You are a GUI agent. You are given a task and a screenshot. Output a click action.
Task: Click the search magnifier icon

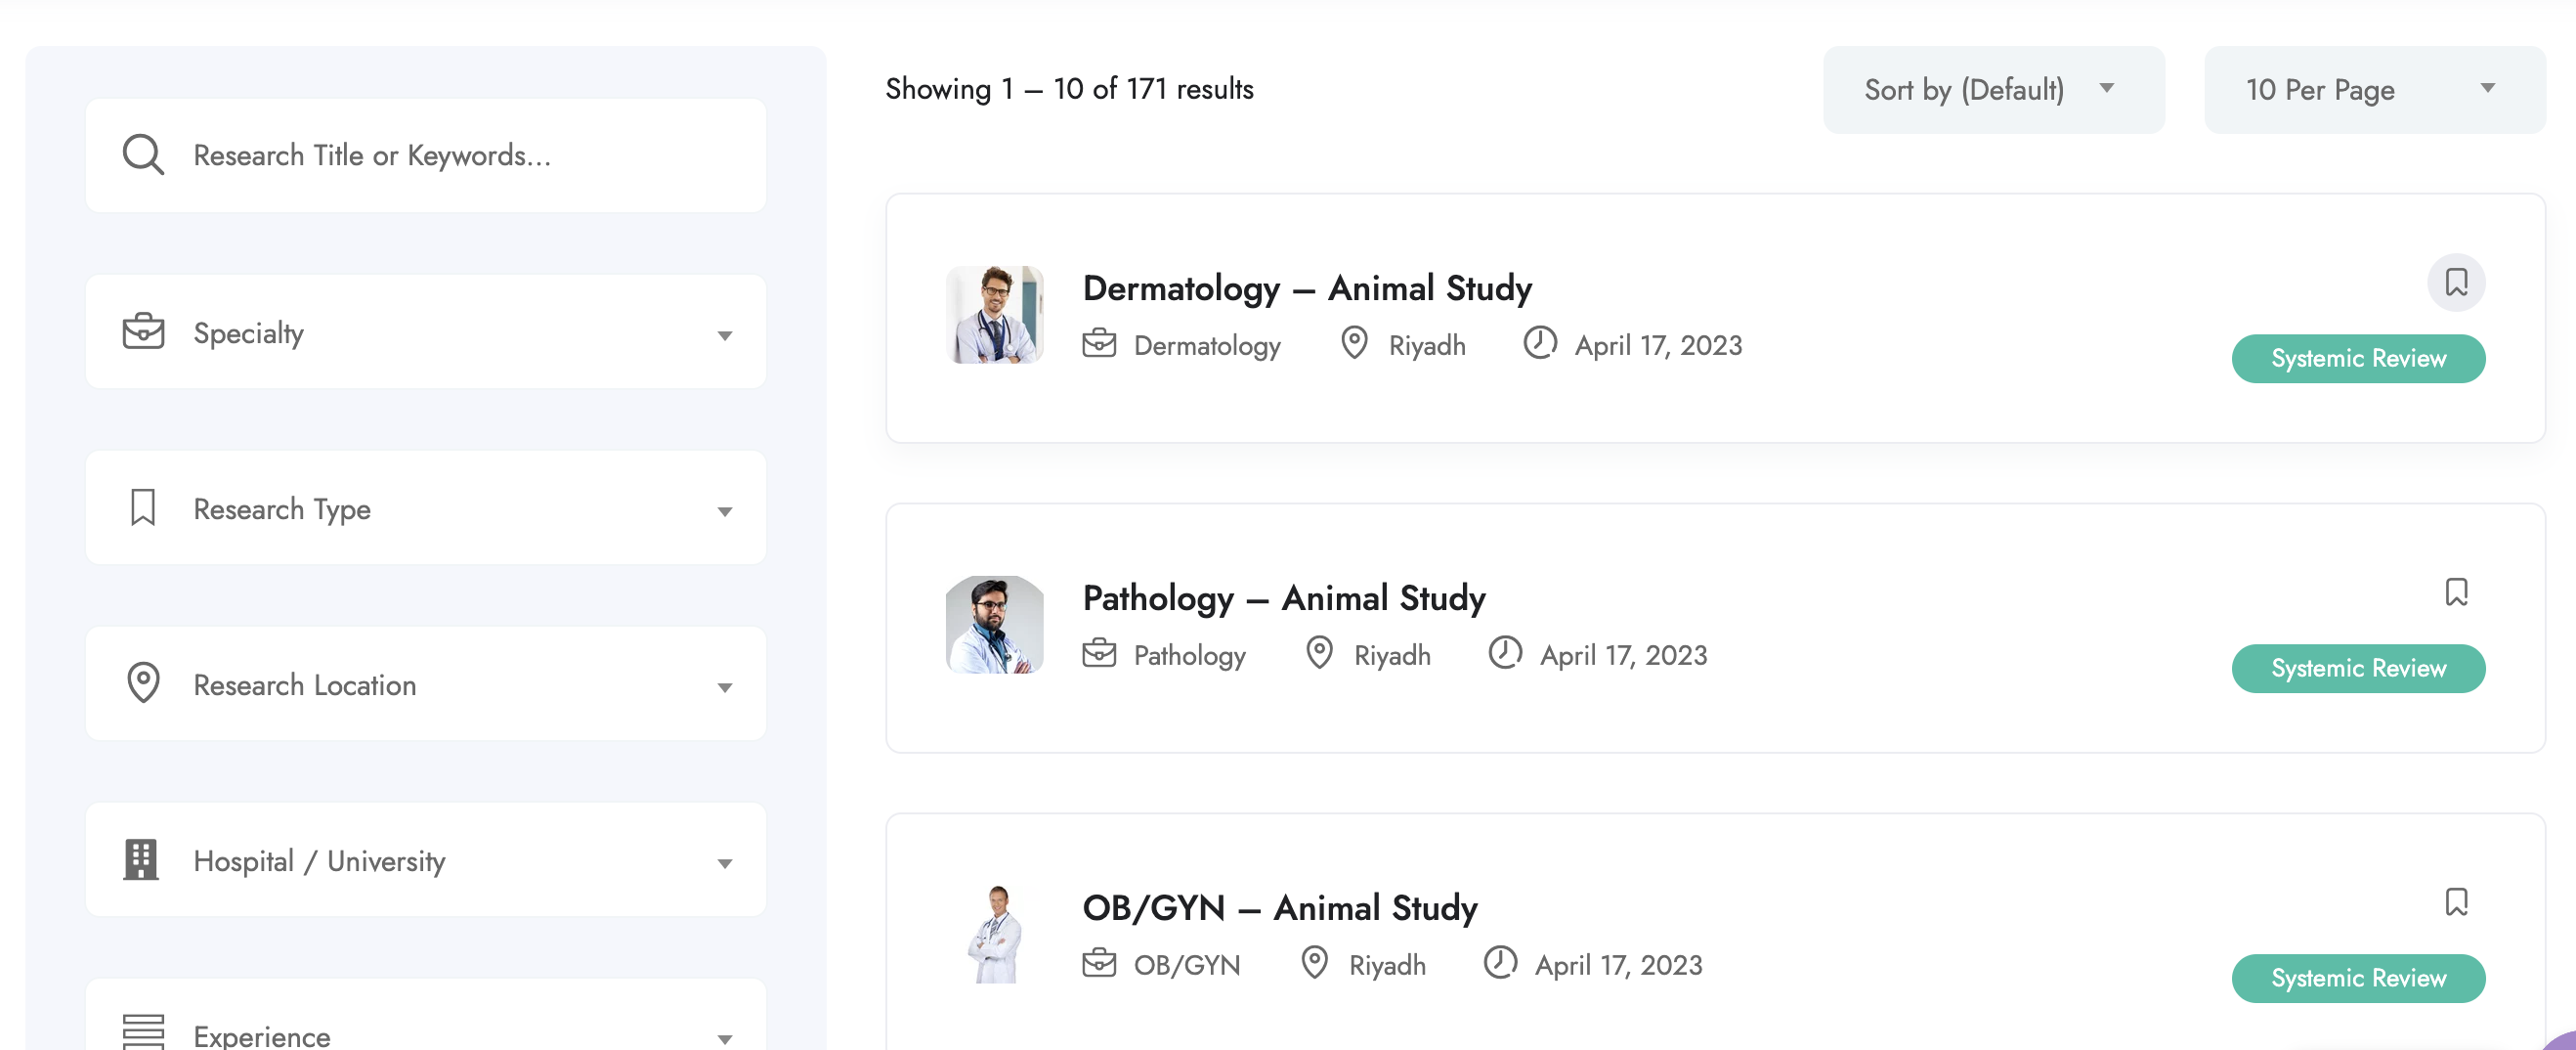[x=143, y=155]
